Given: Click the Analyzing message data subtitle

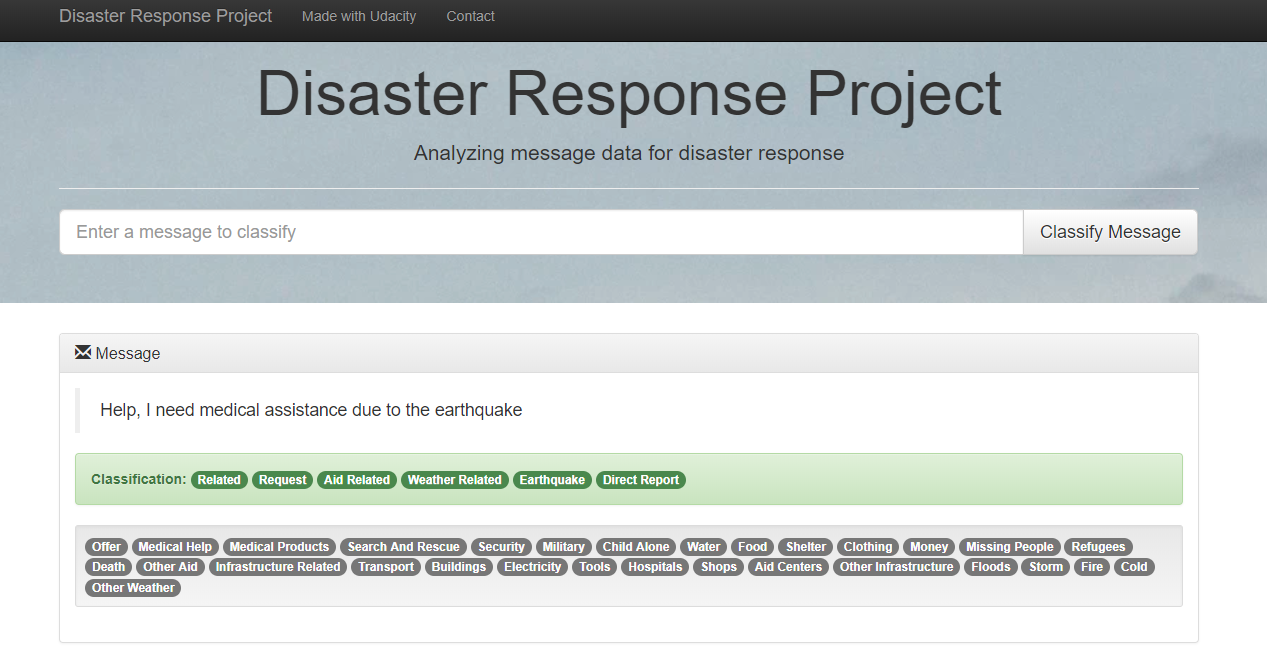Looking at the screenshot, I should click(x=629, y=153).
